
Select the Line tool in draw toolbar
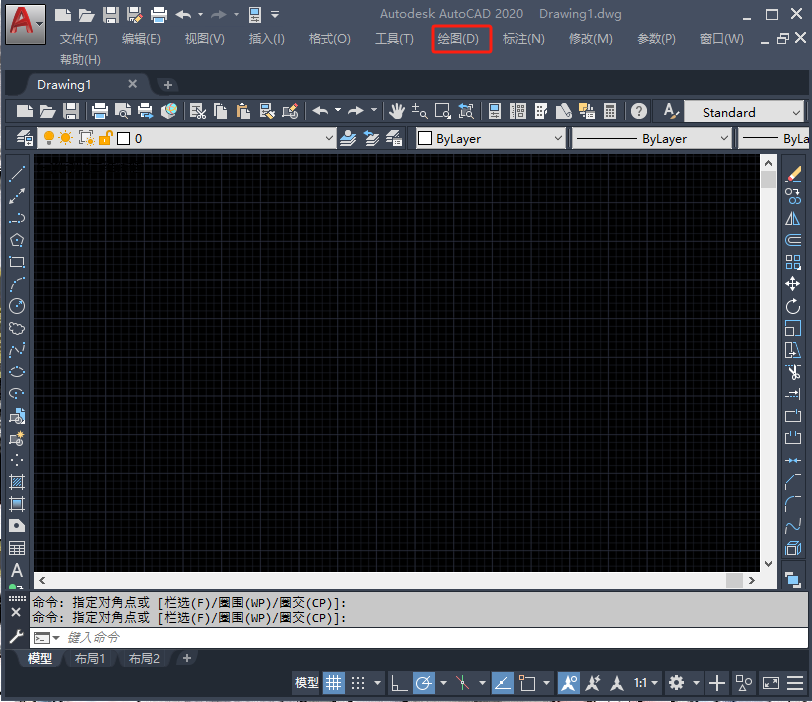click(x=17, y=174)
